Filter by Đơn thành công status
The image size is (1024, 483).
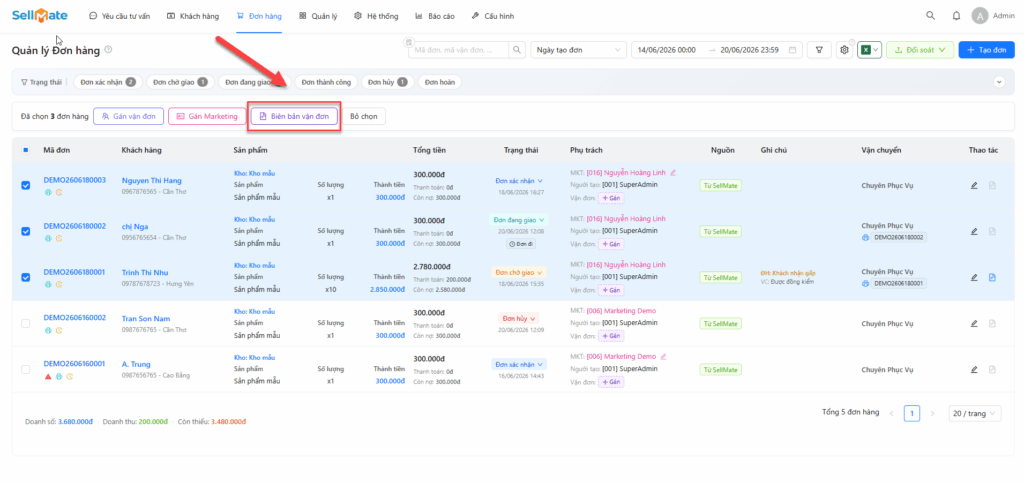coord(325,82)
